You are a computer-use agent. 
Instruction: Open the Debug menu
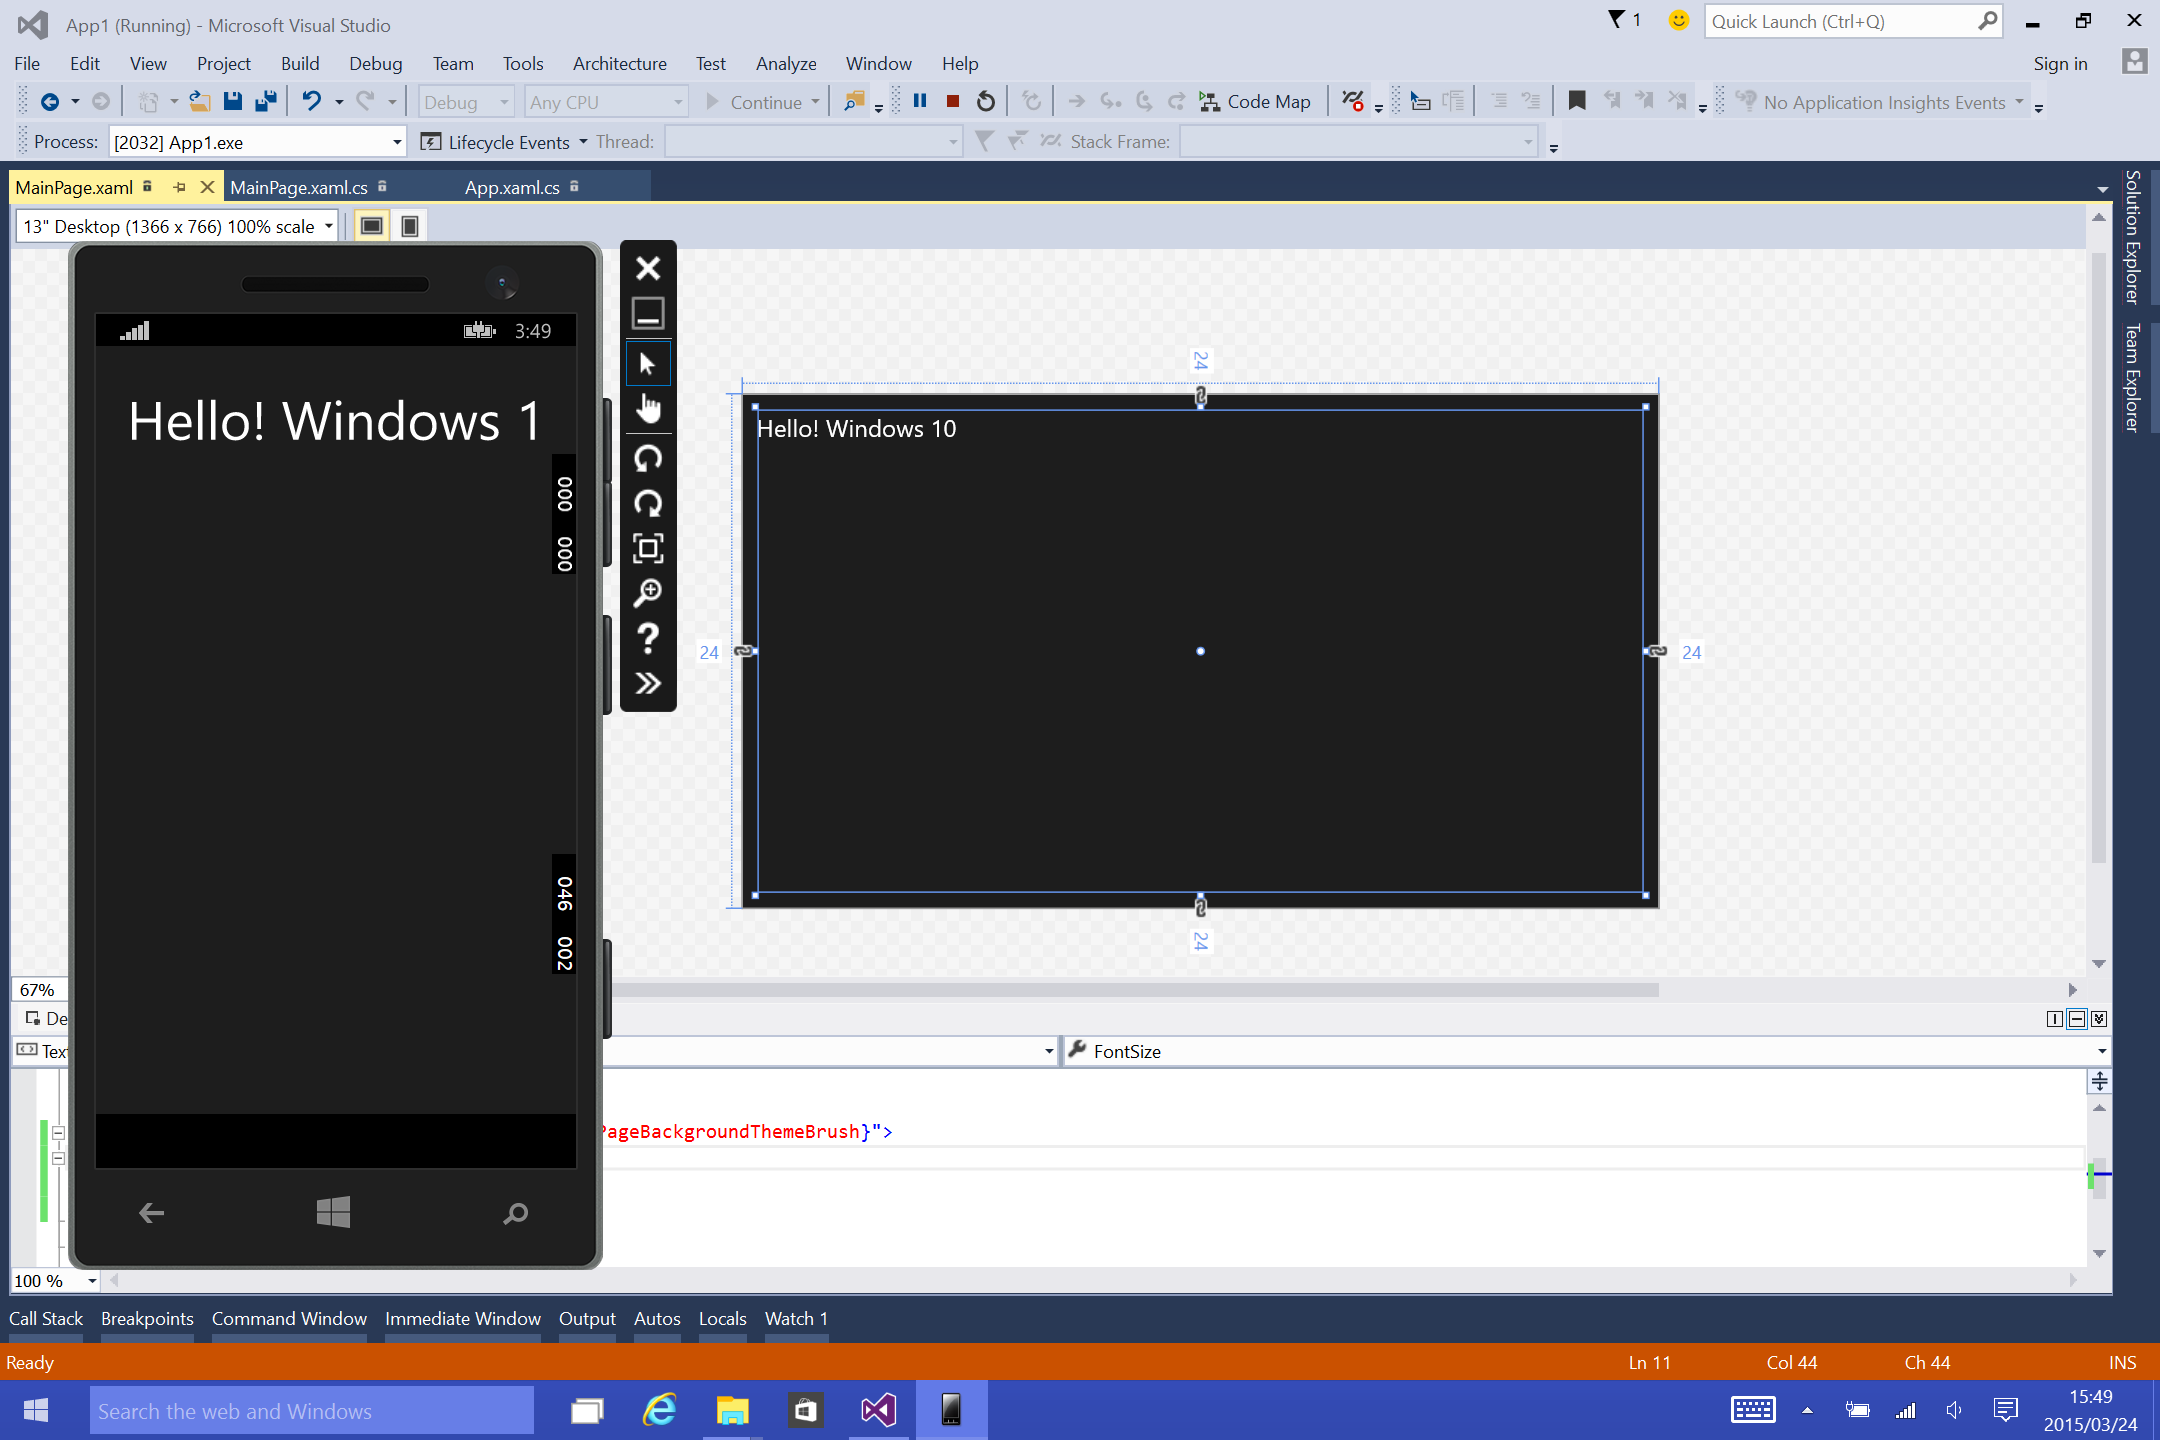[x=375, y=63]
